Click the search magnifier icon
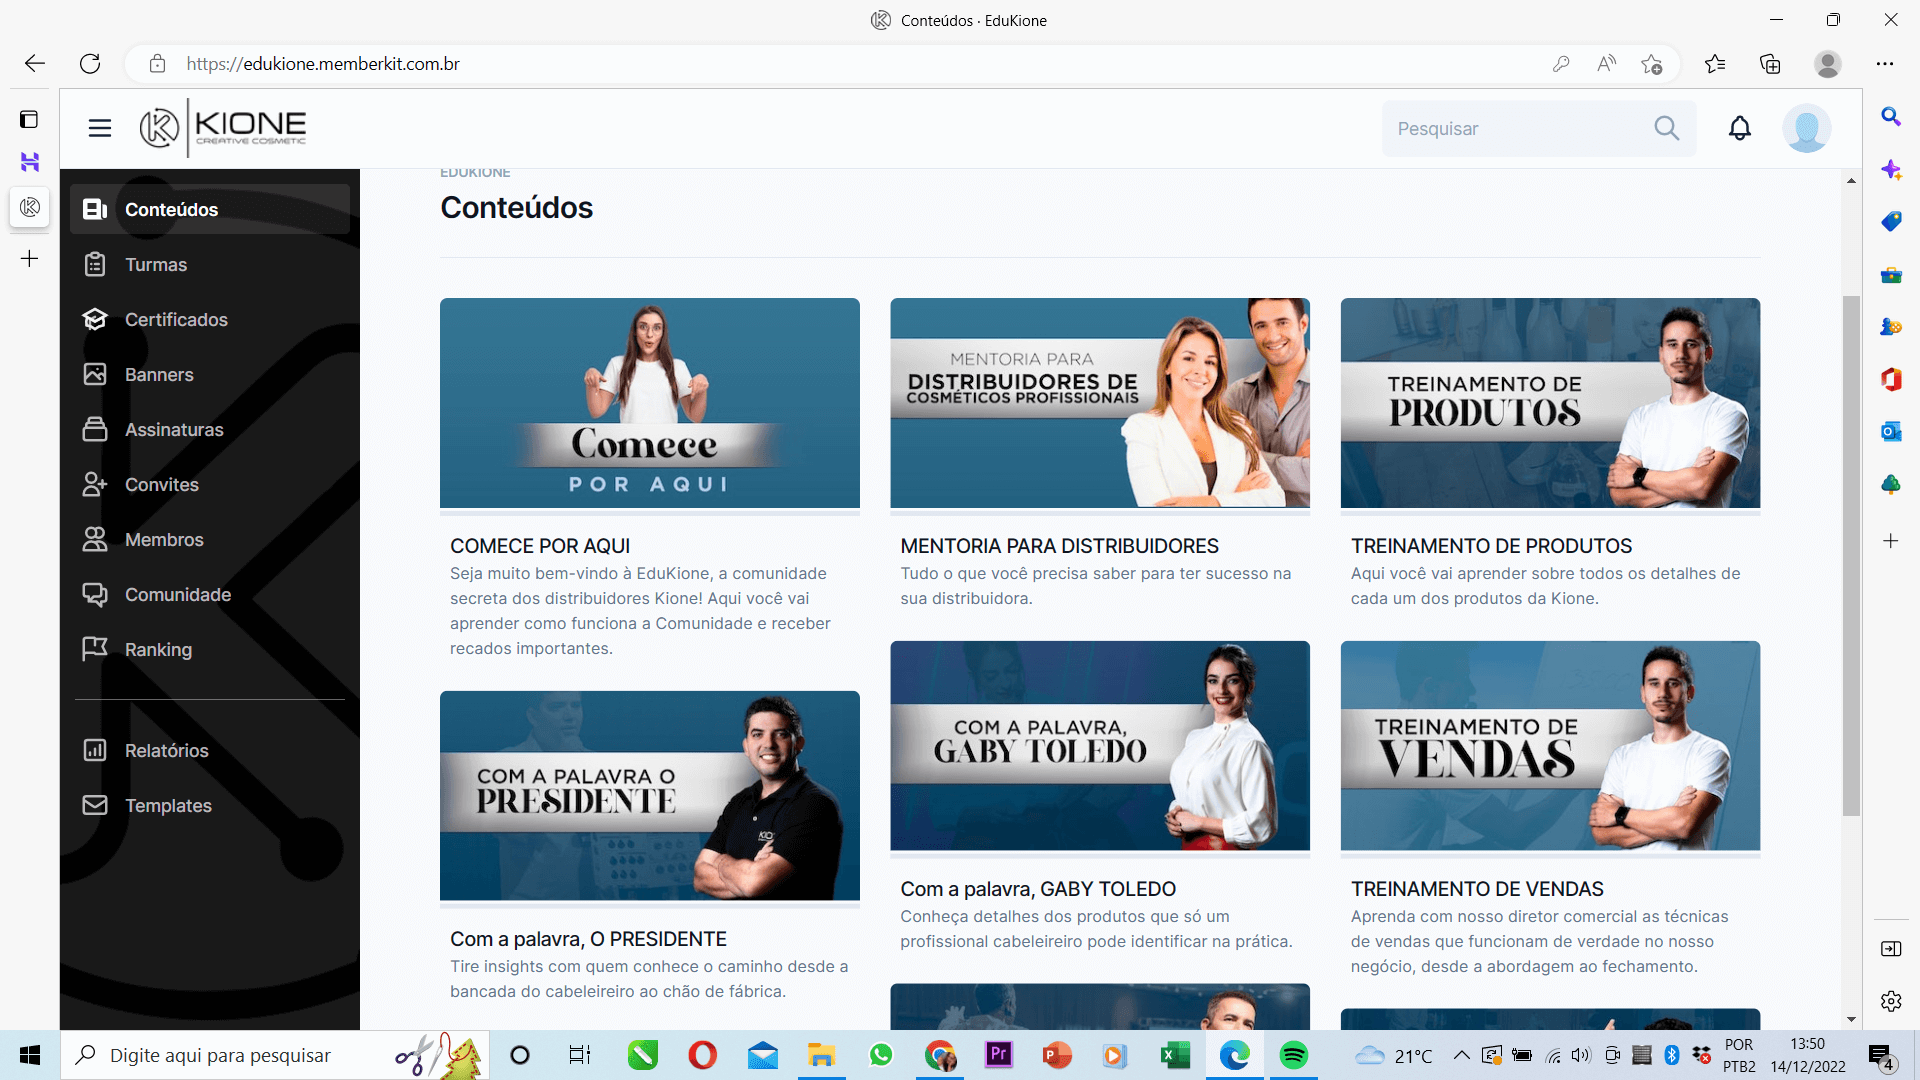 (x=1666, y=128)
